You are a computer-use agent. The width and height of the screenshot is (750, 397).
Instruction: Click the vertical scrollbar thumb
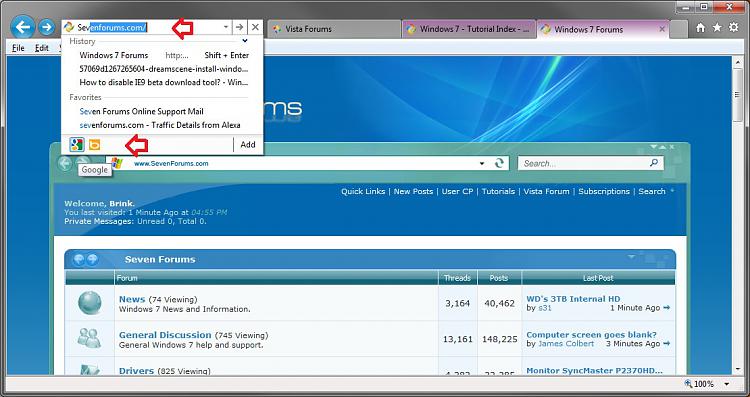(737, 94)
